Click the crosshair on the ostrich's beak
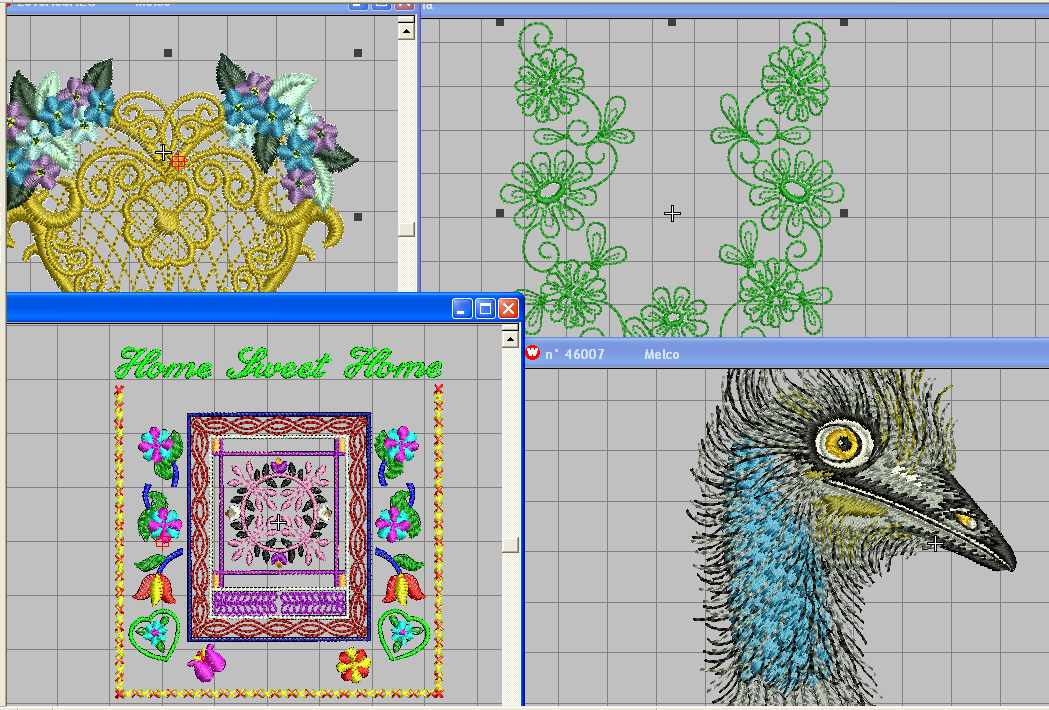 click(935, 544)
